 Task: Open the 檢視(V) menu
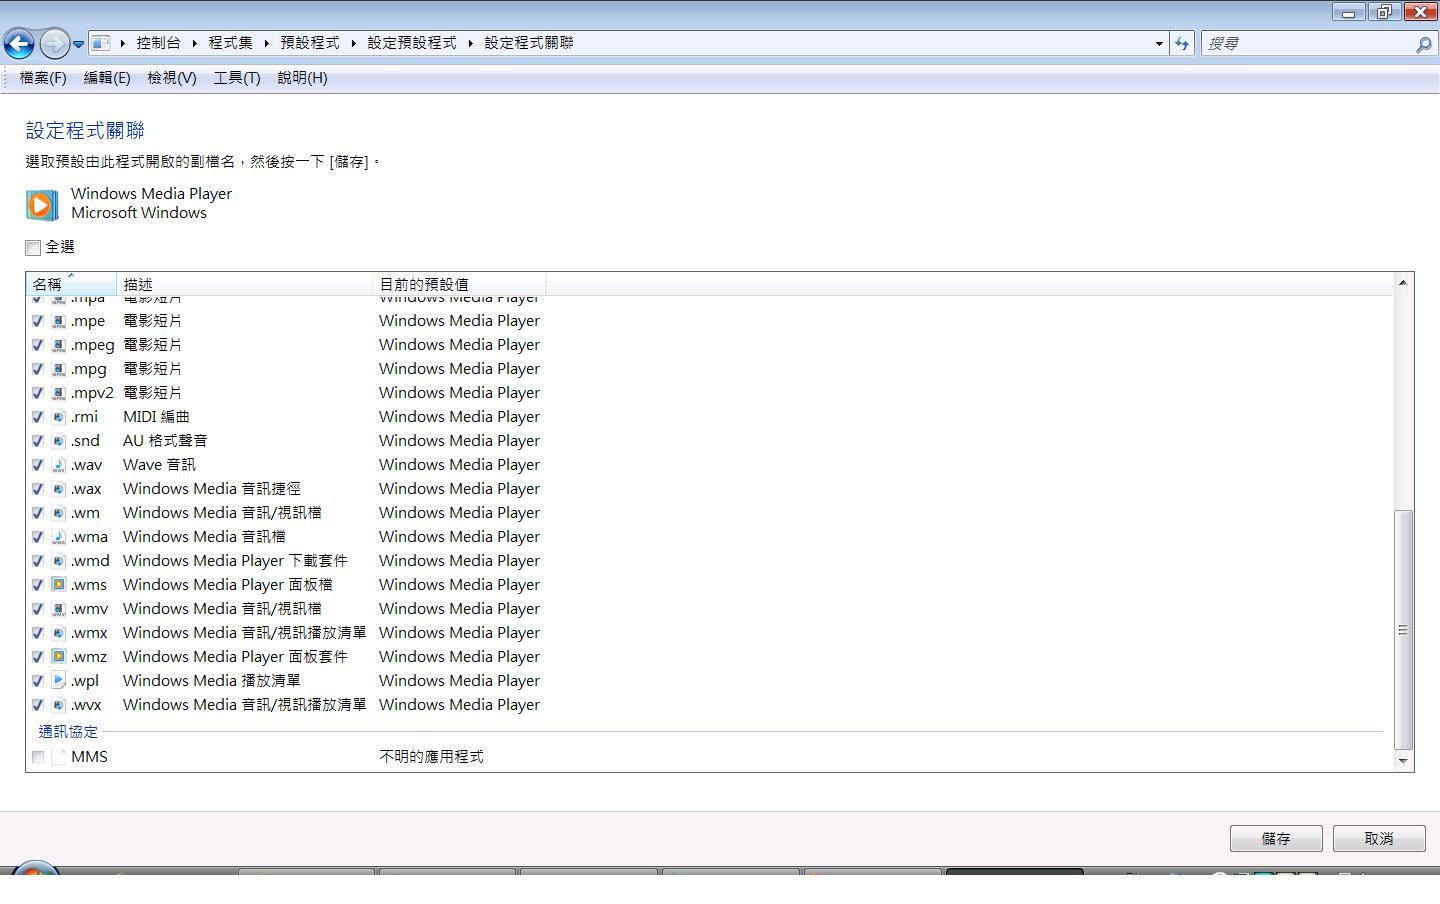pos(172,78)
